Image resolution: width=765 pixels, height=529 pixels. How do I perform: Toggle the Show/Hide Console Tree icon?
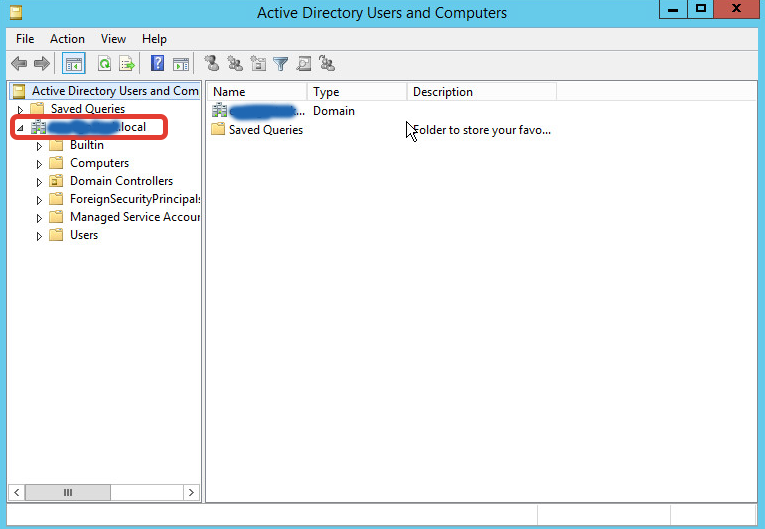click(x=74, y=64)
